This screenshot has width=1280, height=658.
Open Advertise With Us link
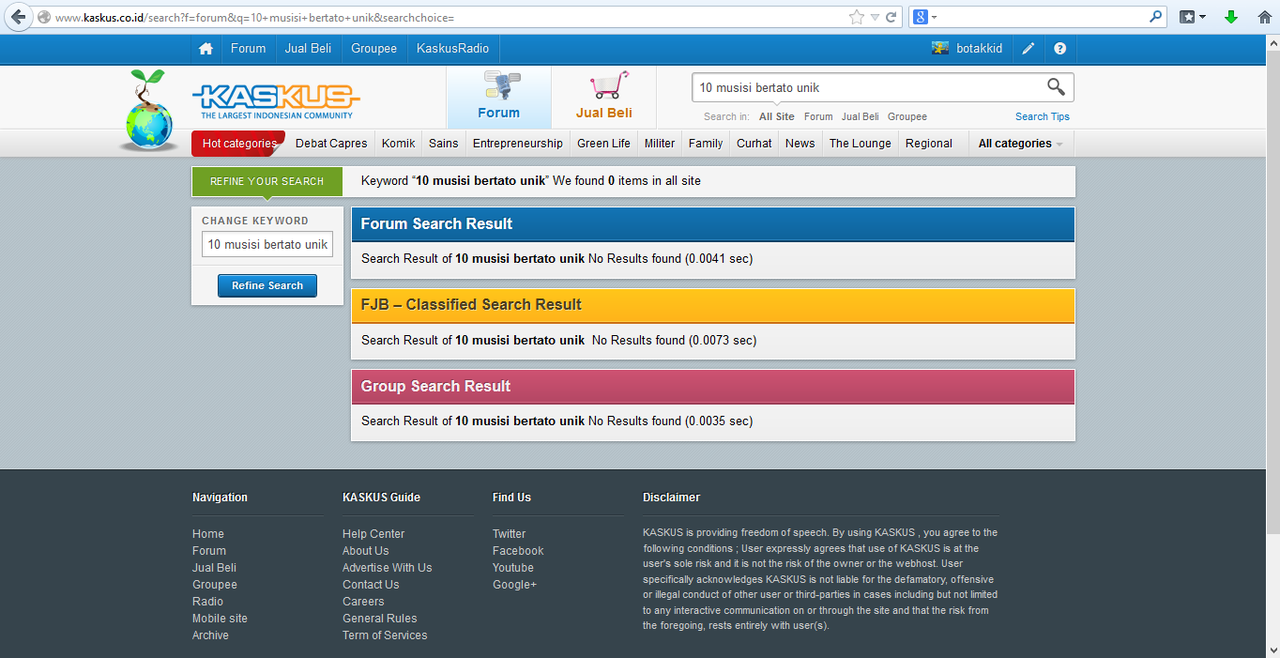(387, 568)
